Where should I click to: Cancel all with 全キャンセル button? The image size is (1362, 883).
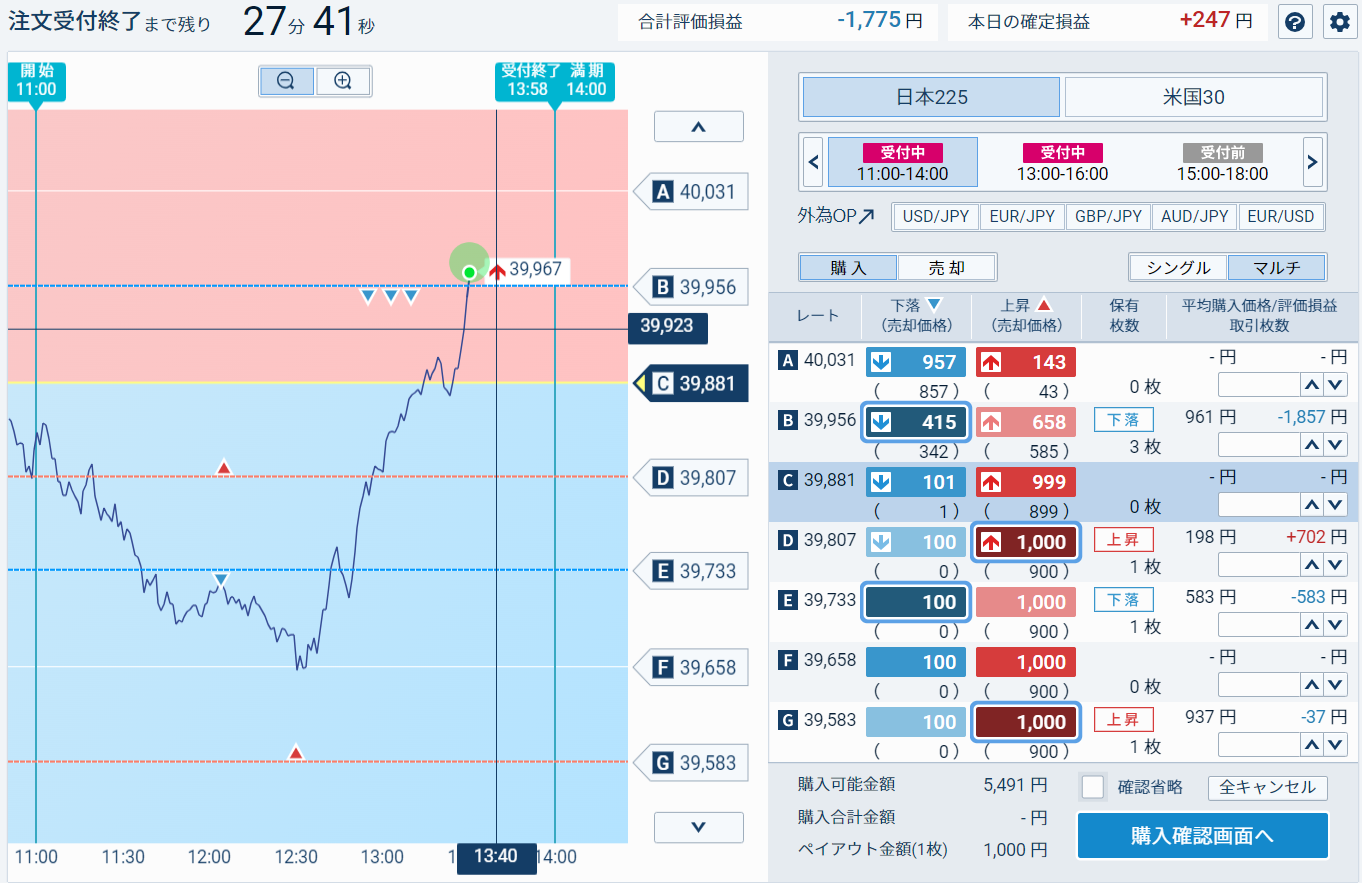point(1268,787)
